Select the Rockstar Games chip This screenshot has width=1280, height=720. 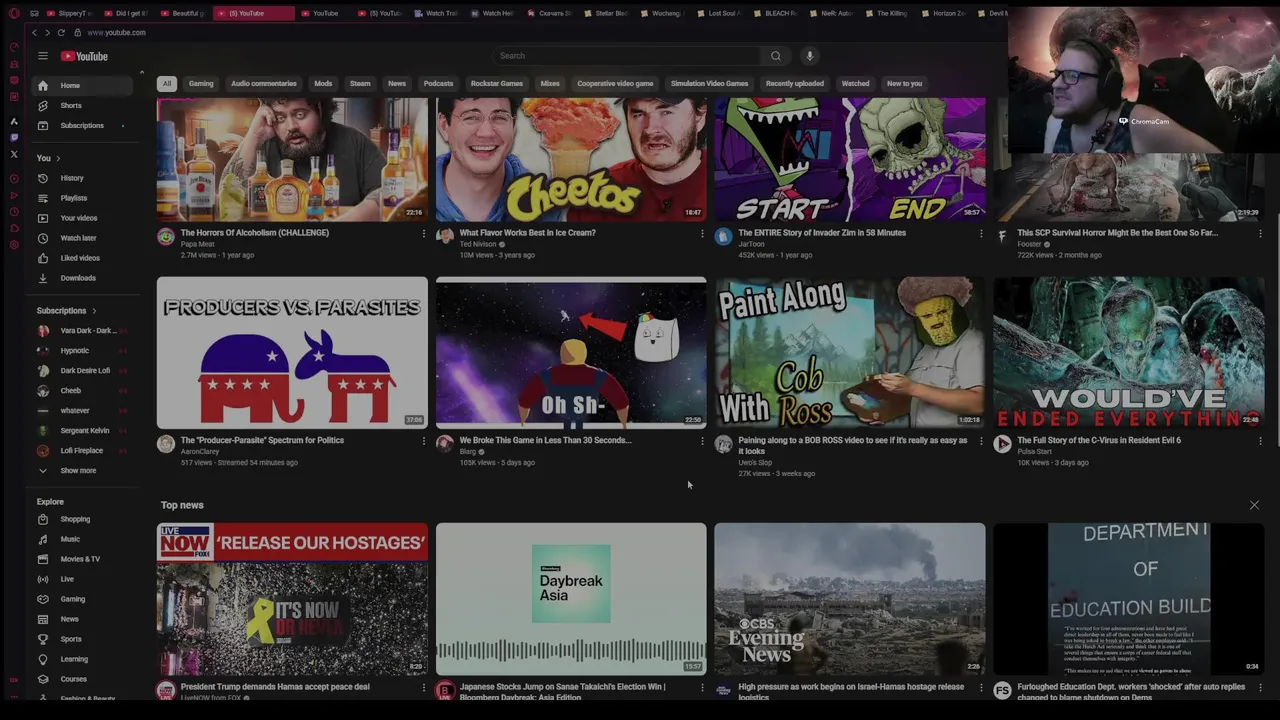(x=497, y=84)
